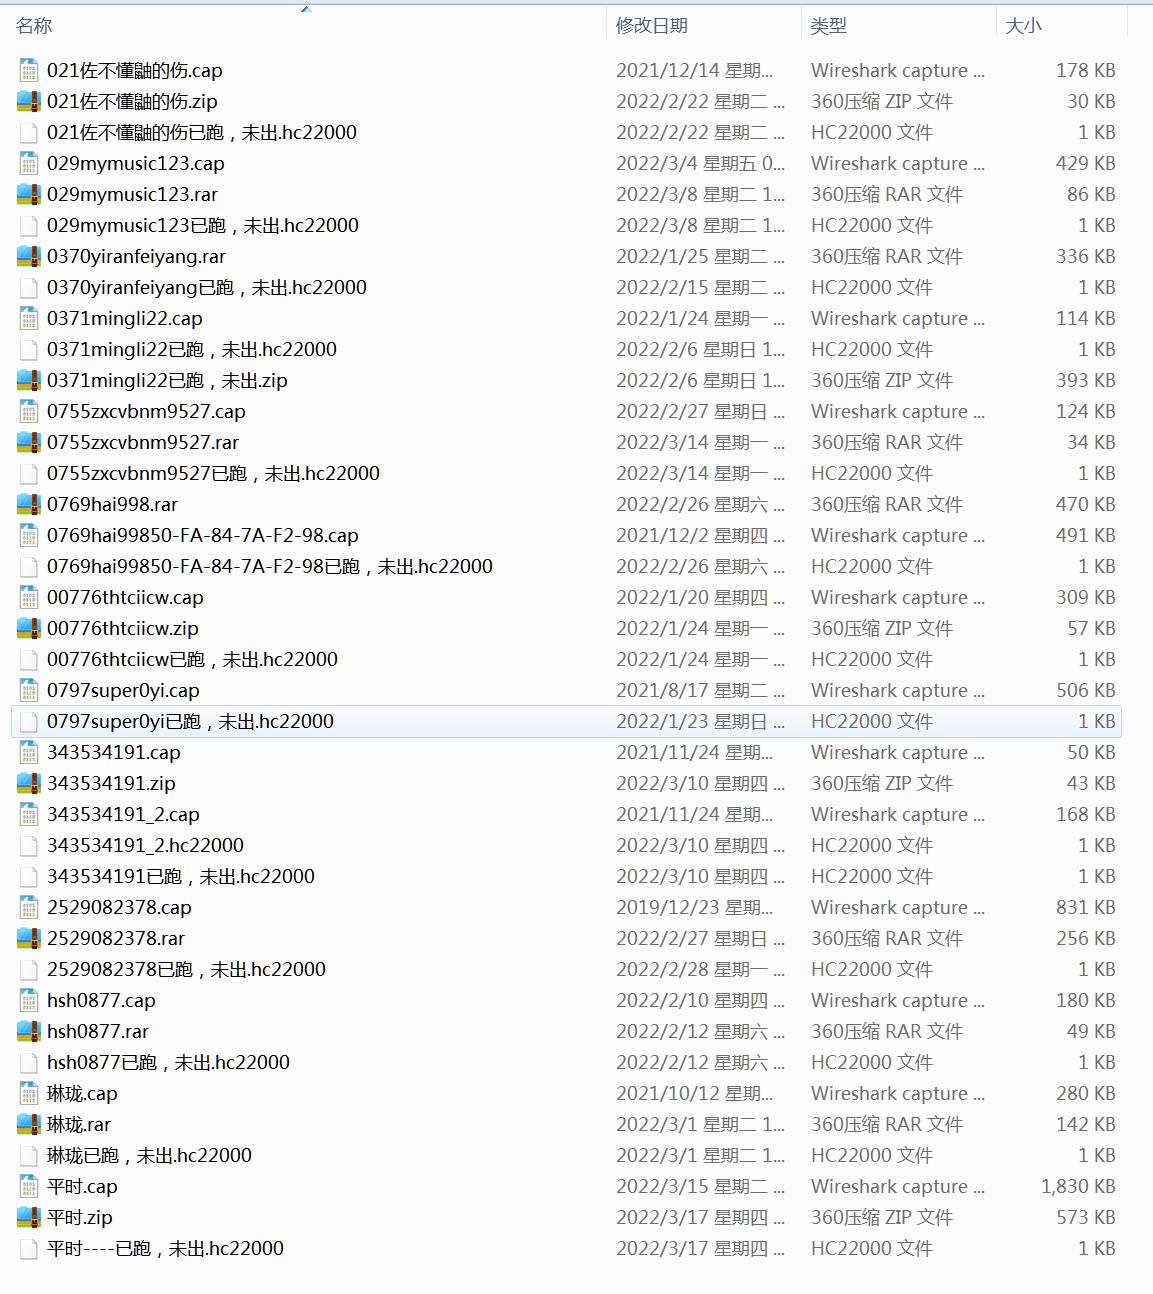Click the archive icon of 00776thtciicw.zip
The height and width of the screenshot is (1294, 1153).
pos(29,628)
